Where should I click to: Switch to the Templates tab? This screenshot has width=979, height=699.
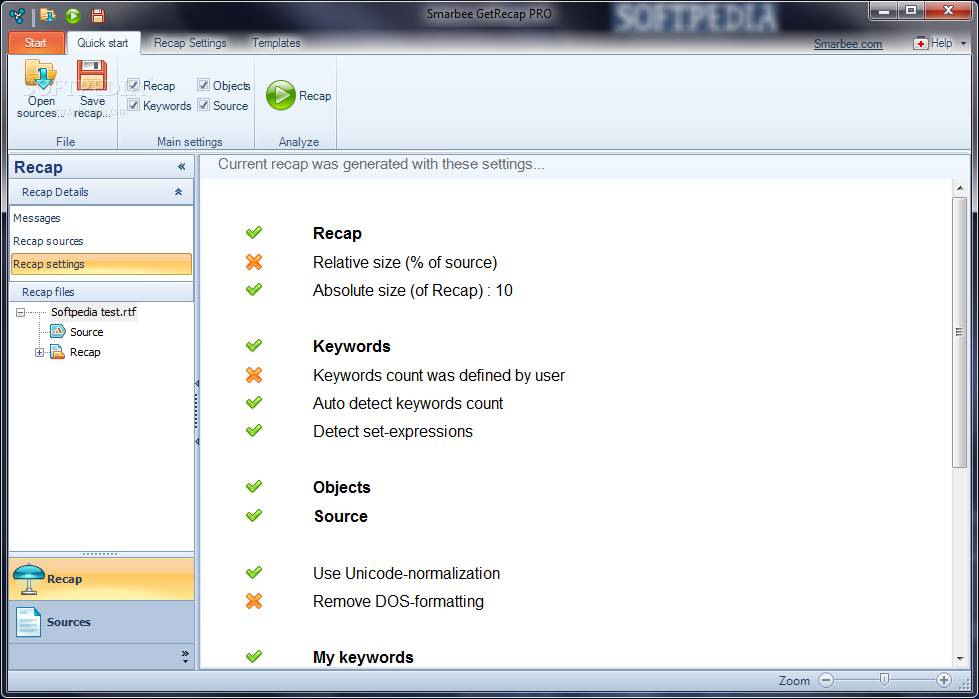pos(276,43)
